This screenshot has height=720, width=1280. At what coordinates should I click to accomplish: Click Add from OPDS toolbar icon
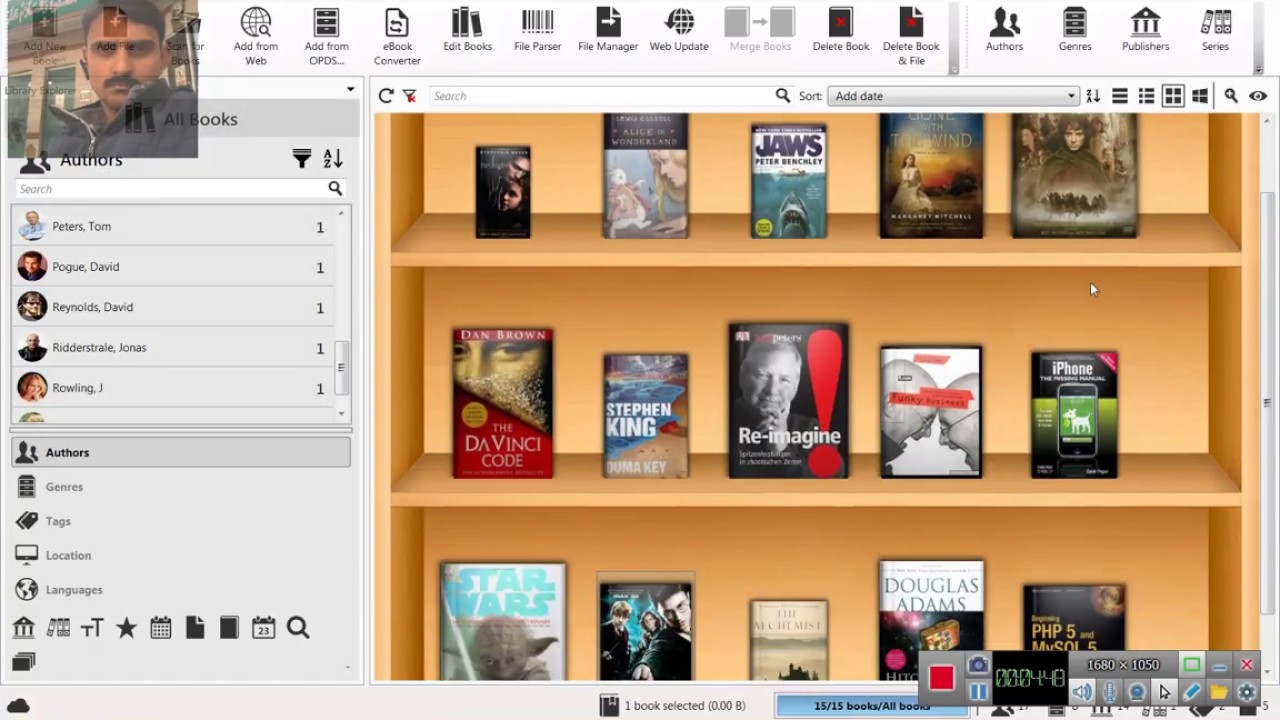tap(326, 36)
